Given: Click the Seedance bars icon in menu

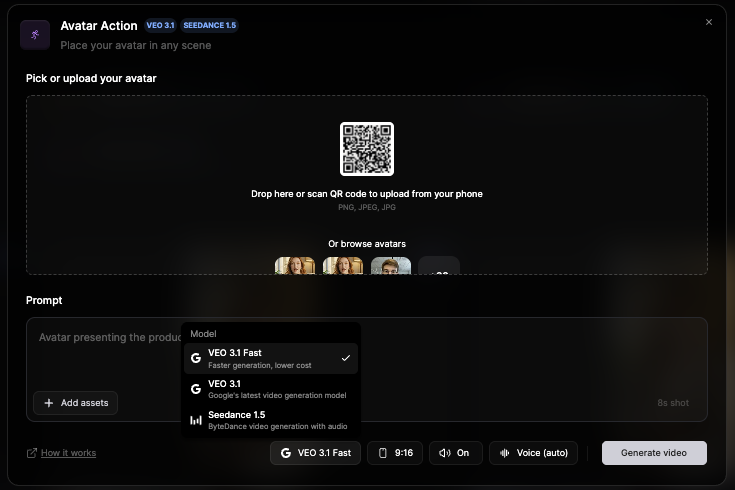Looking at the screenshot, I should coord(196,420).
